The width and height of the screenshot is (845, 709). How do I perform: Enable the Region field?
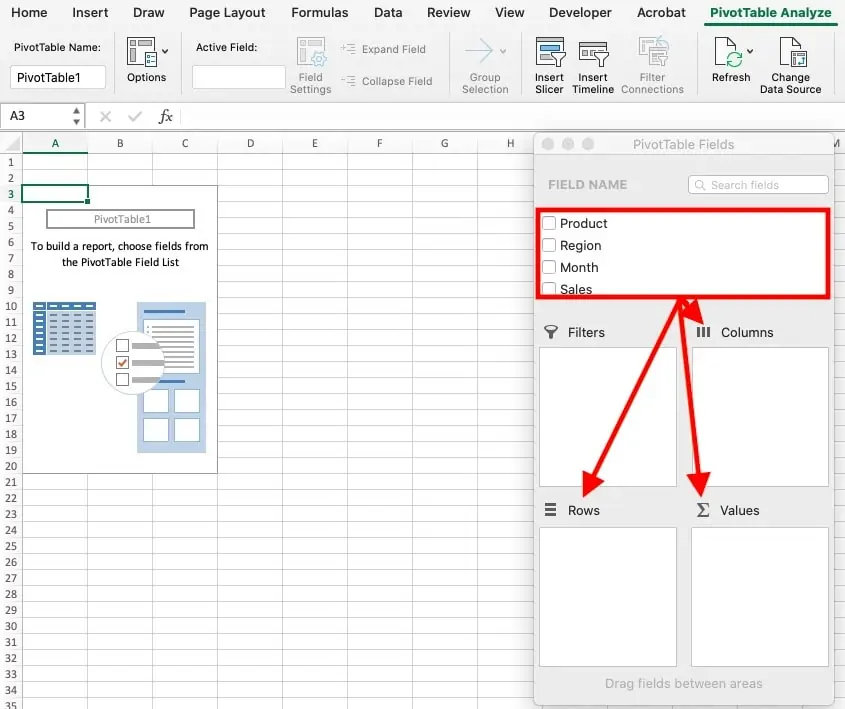(x=548, y=245)
